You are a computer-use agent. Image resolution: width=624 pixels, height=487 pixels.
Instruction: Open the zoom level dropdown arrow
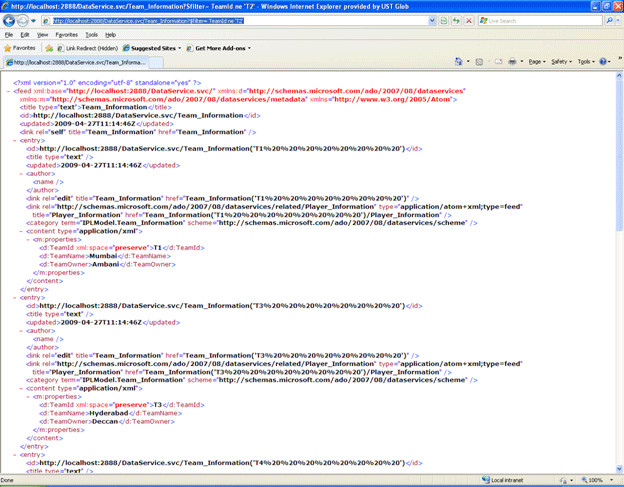[x=612, y=480]
